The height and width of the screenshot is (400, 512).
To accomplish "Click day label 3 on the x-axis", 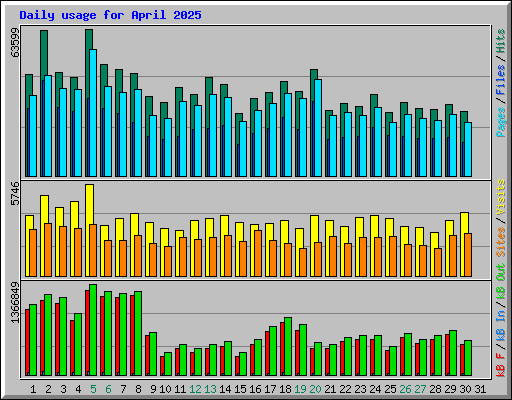I will pos(63,389).
